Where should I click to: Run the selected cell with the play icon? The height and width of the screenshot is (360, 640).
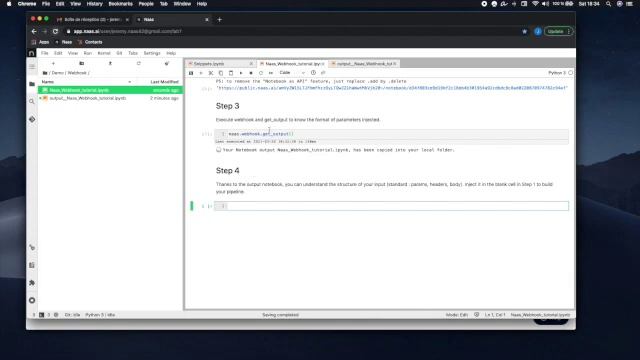[241, 73]
